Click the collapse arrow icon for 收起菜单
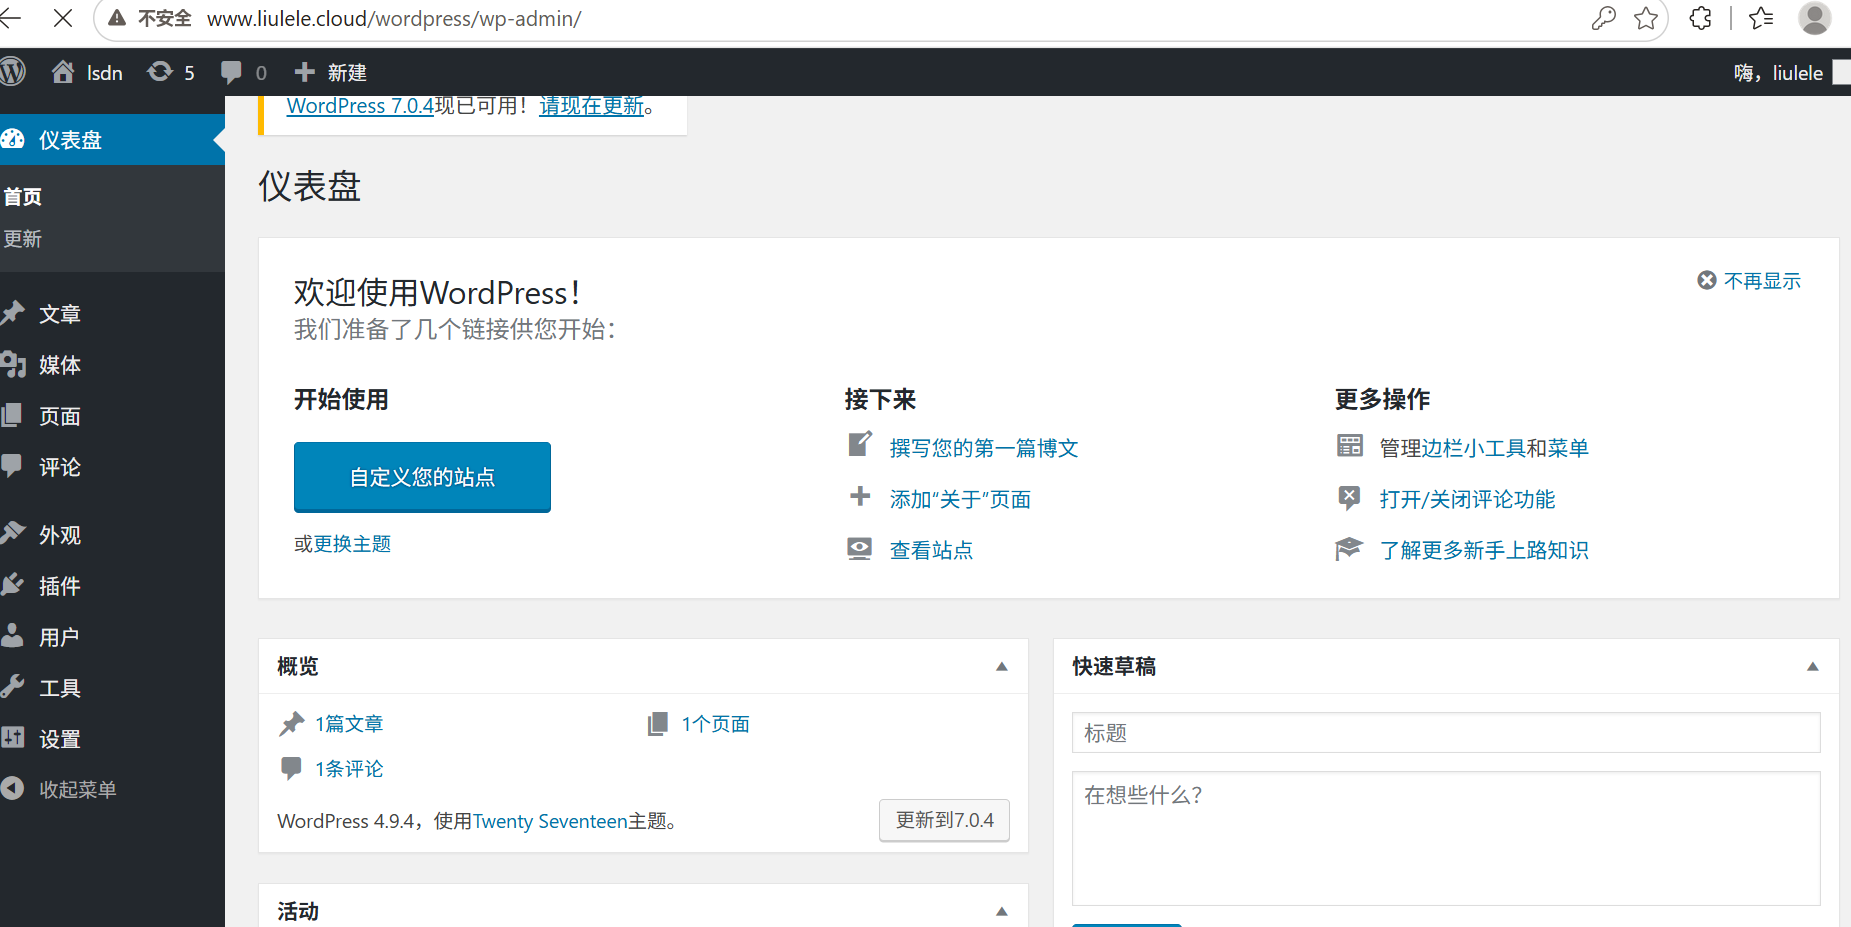 tap(12, 788)
